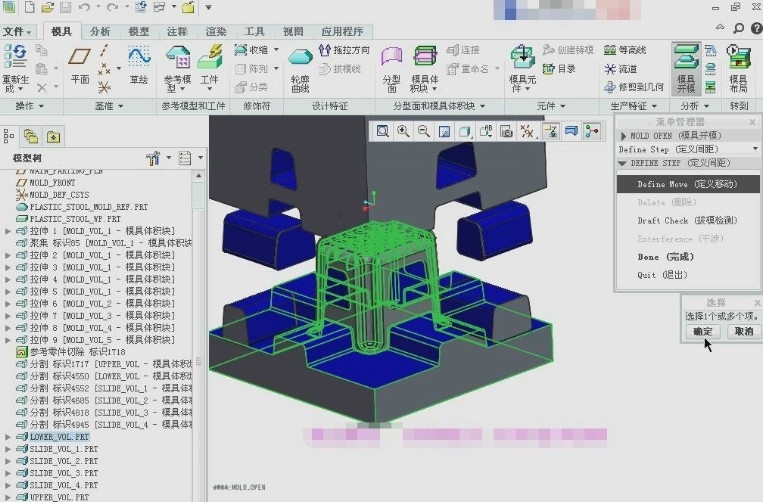Click the Saved Orientations icon
763x502 pixels.
(486, 131)
